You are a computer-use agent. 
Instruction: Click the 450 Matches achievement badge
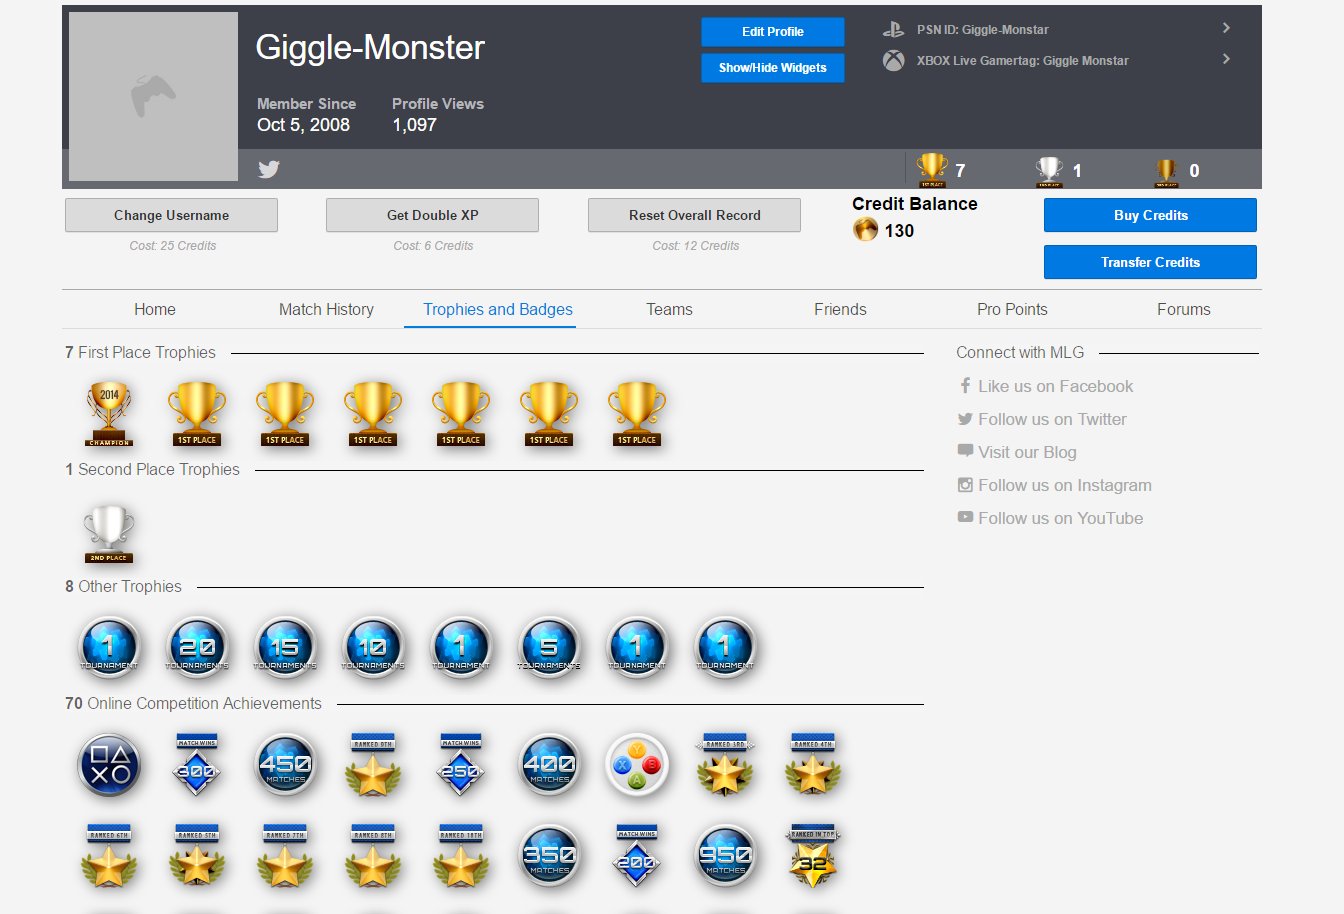(284, 765)
